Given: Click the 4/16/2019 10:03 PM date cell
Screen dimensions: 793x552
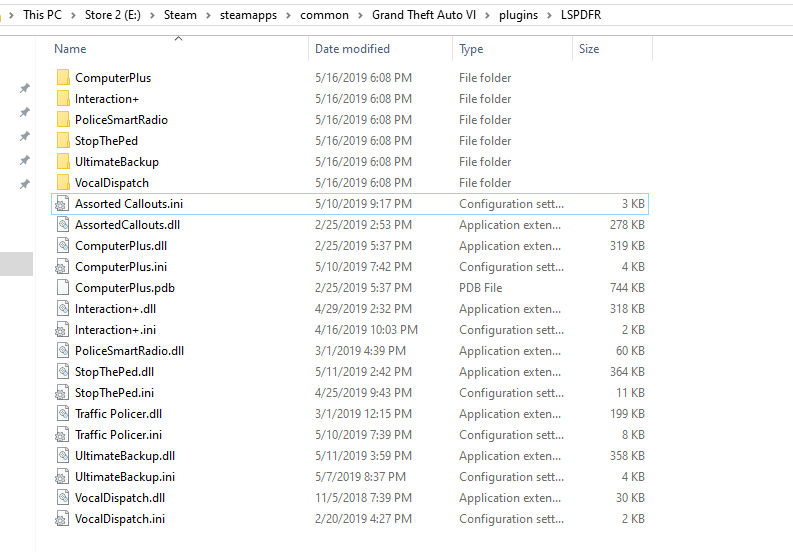Looking at the screenshot, I should click(x=366, y=329).
